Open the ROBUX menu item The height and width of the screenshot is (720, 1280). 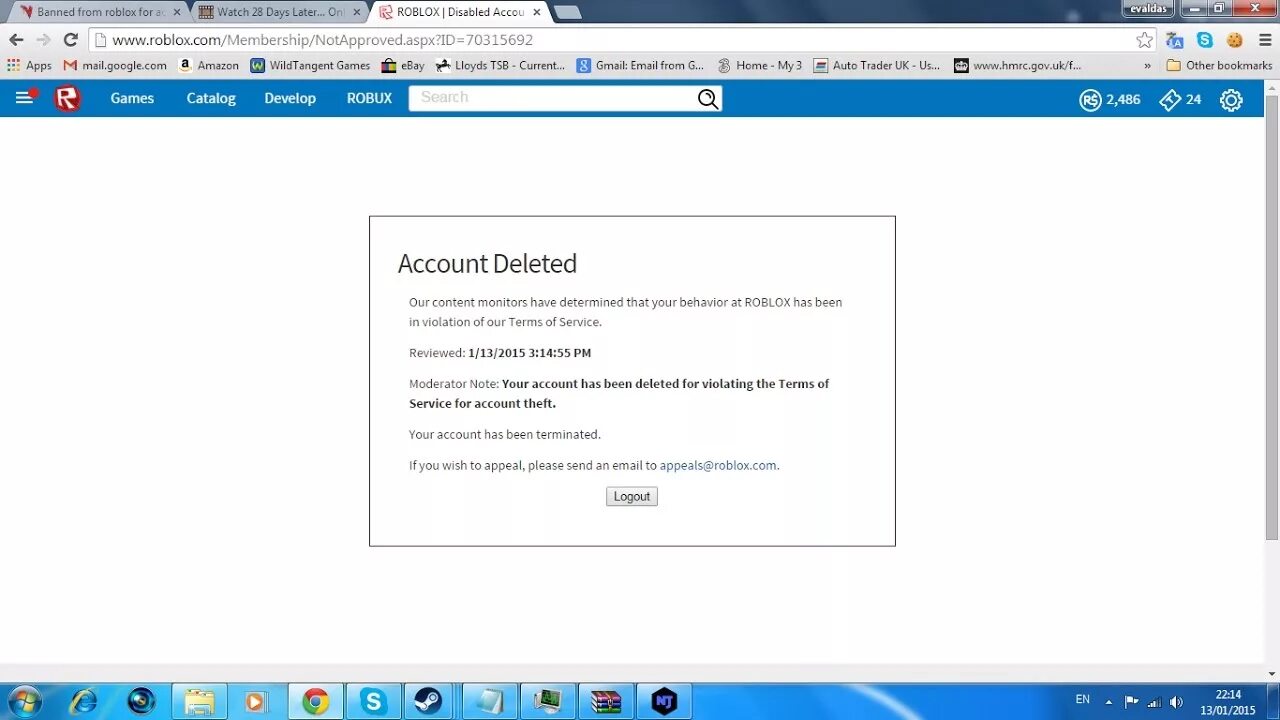[x=369, y=98]
